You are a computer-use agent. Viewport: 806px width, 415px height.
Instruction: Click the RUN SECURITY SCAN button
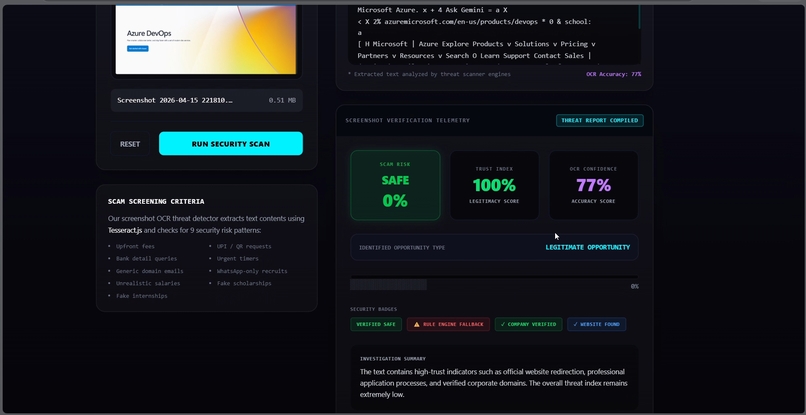(231, 143)
